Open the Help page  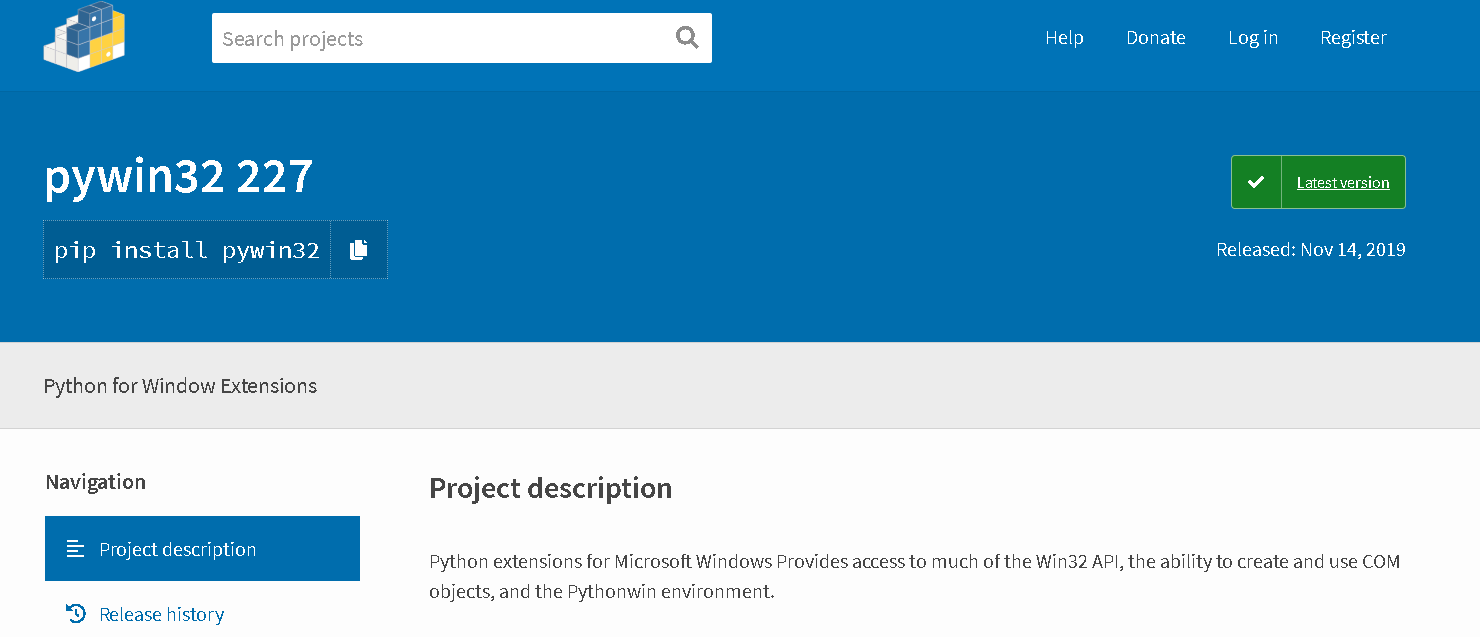pos(1064,38)
